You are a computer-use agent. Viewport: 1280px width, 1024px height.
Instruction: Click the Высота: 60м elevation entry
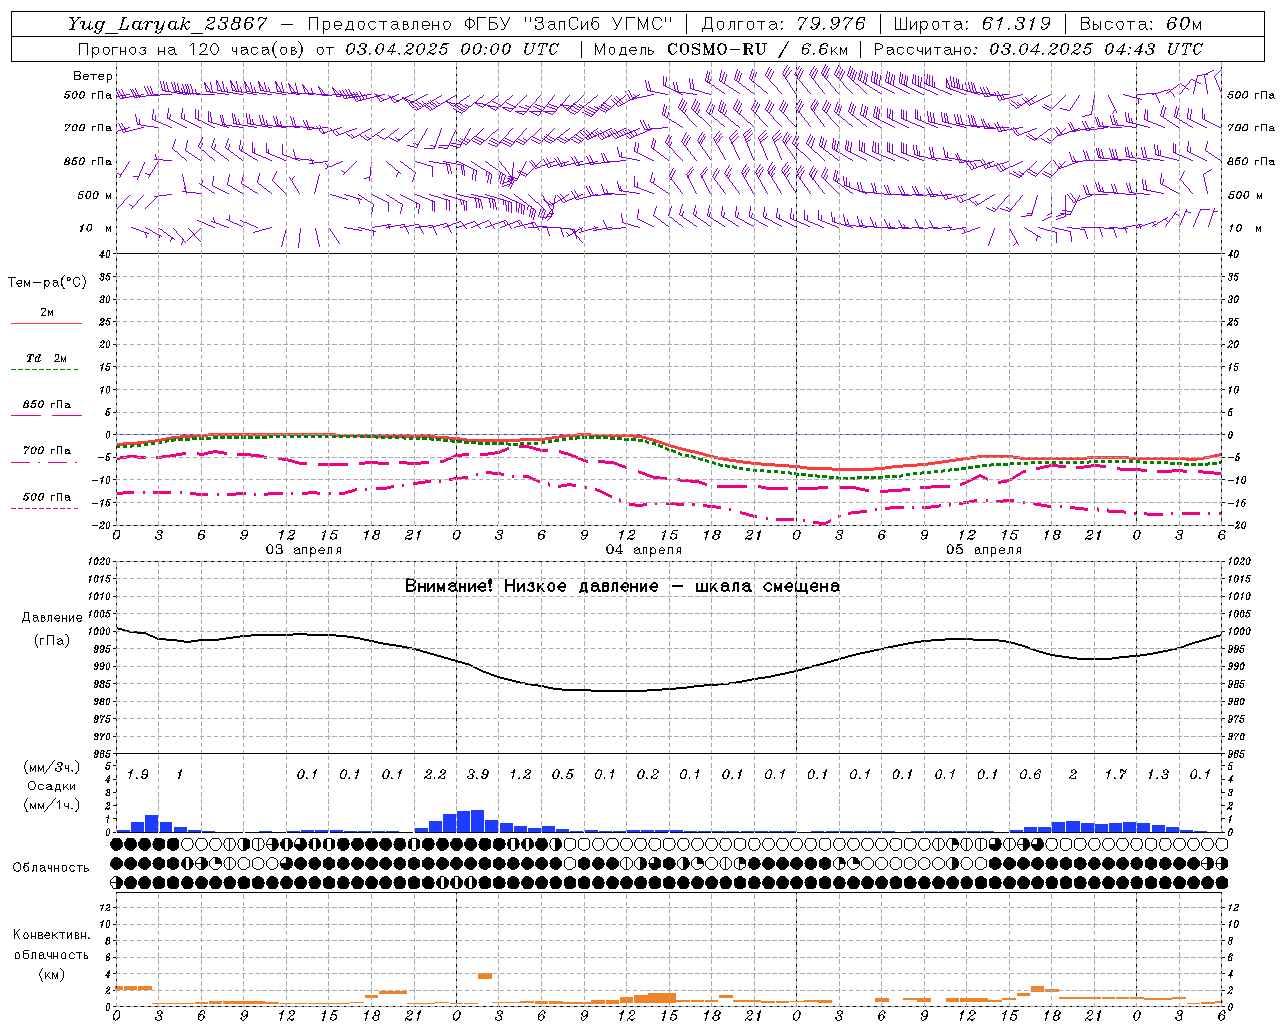tap(1141, 24)
